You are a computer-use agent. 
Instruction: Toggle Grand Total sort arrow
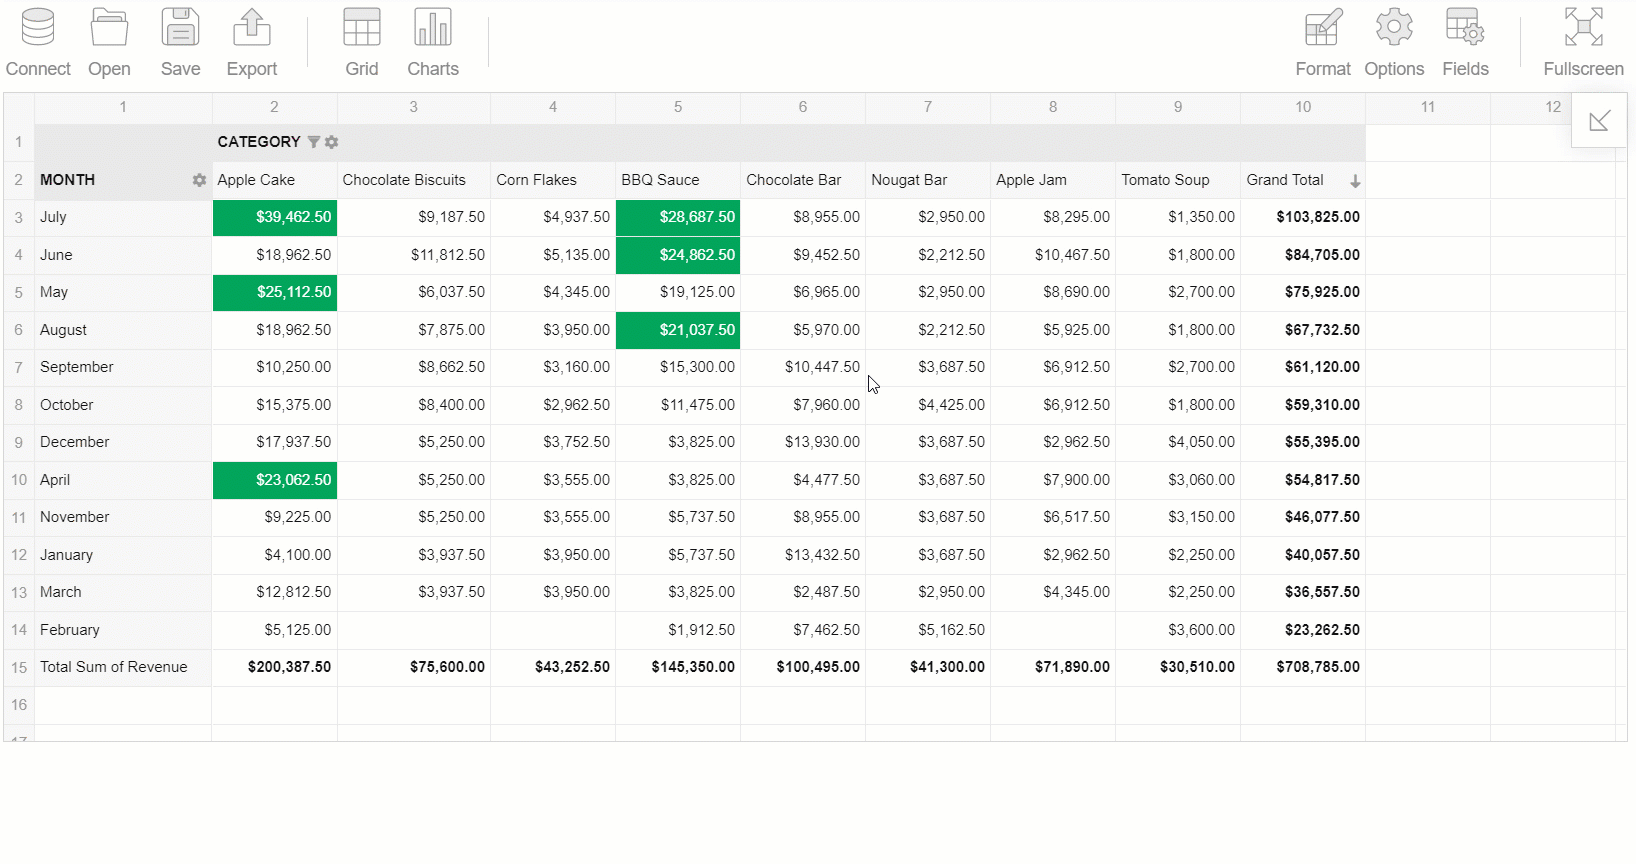(x=1355, y=181)
